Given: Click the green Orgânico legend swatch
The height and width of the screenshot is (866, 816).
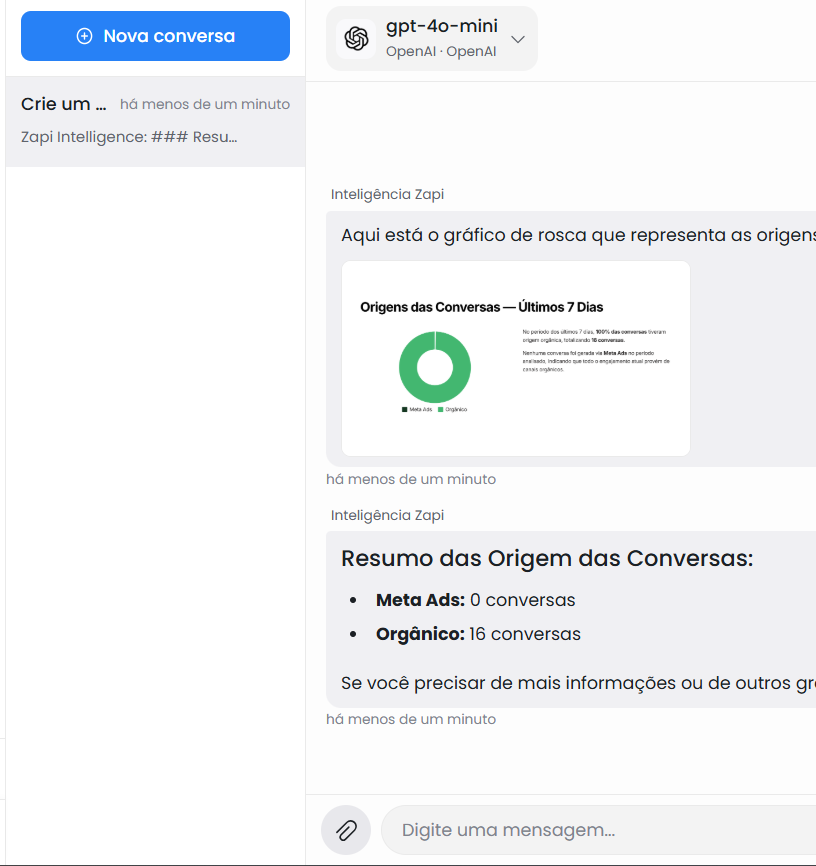Looking at the screenshot, I should pyautogui.click(x=440, y=409).
